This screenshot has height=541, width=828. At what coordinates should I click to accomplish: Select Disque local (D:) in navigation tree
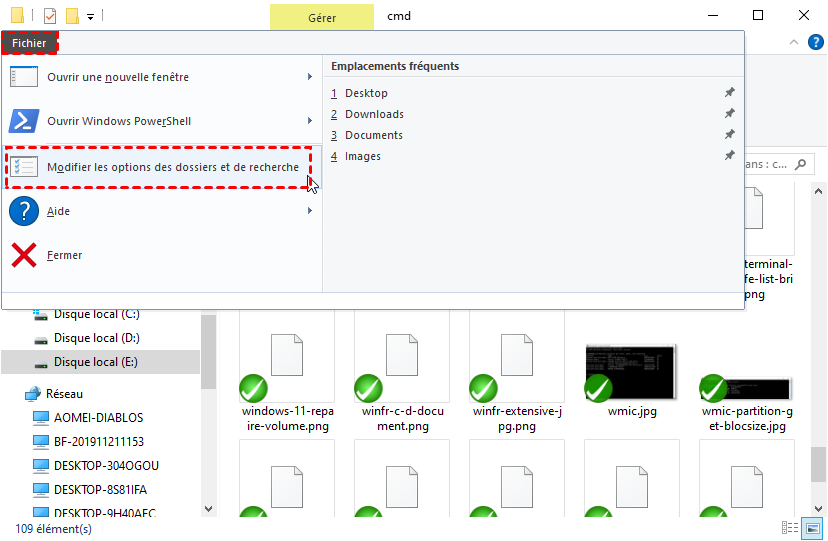96,338
